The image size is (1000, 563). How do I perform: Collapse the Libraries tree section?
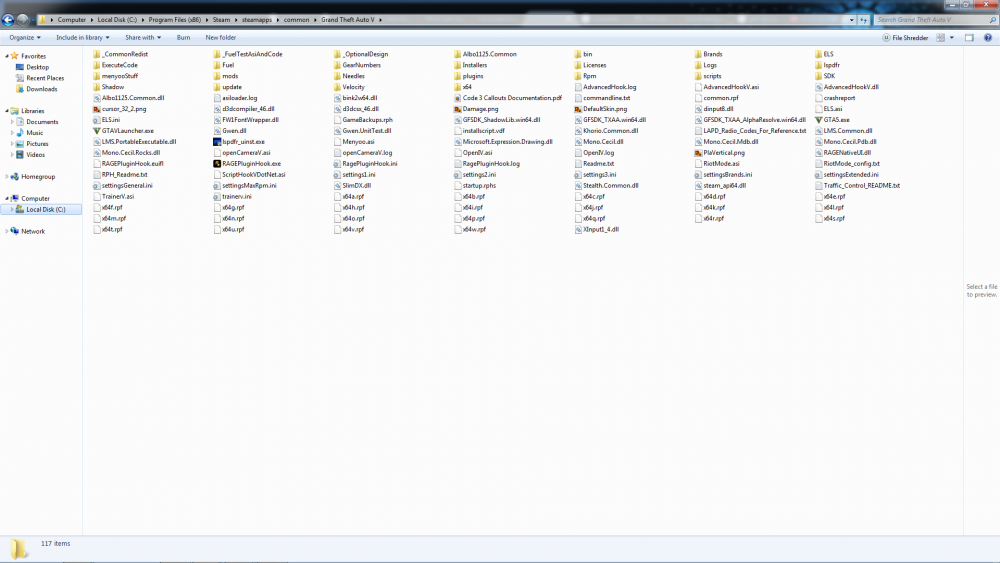point(7,111)
